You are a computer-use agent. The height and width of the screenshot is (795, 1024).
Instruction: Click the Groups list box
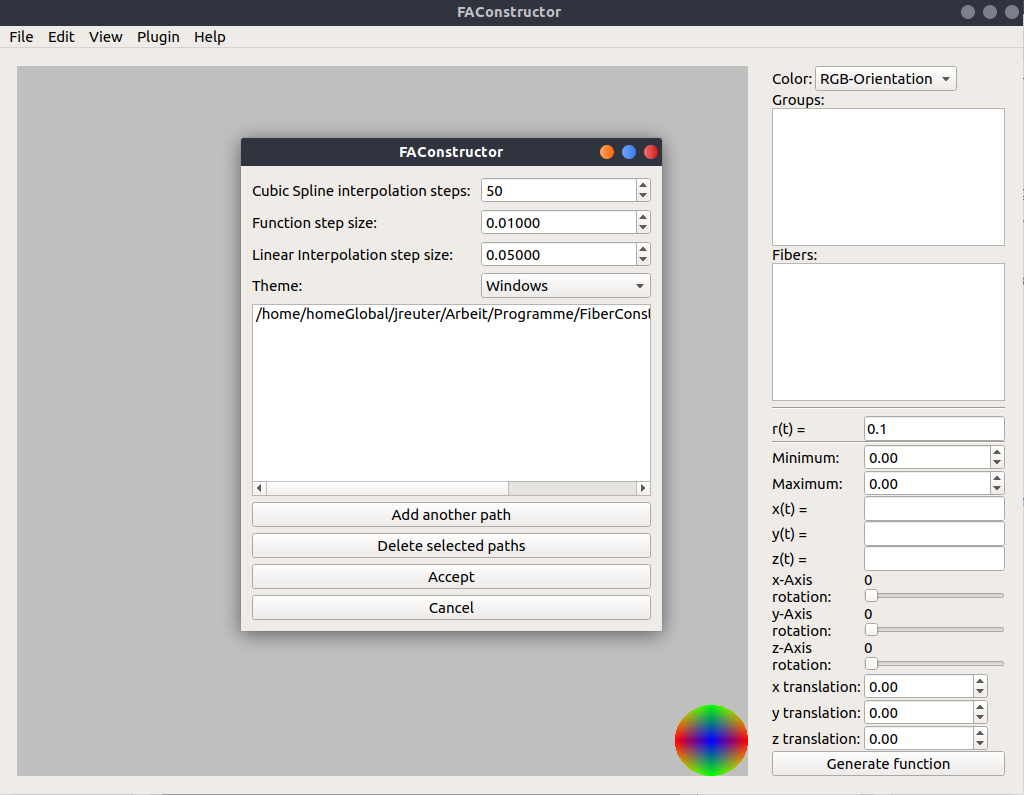pos(888,177)
